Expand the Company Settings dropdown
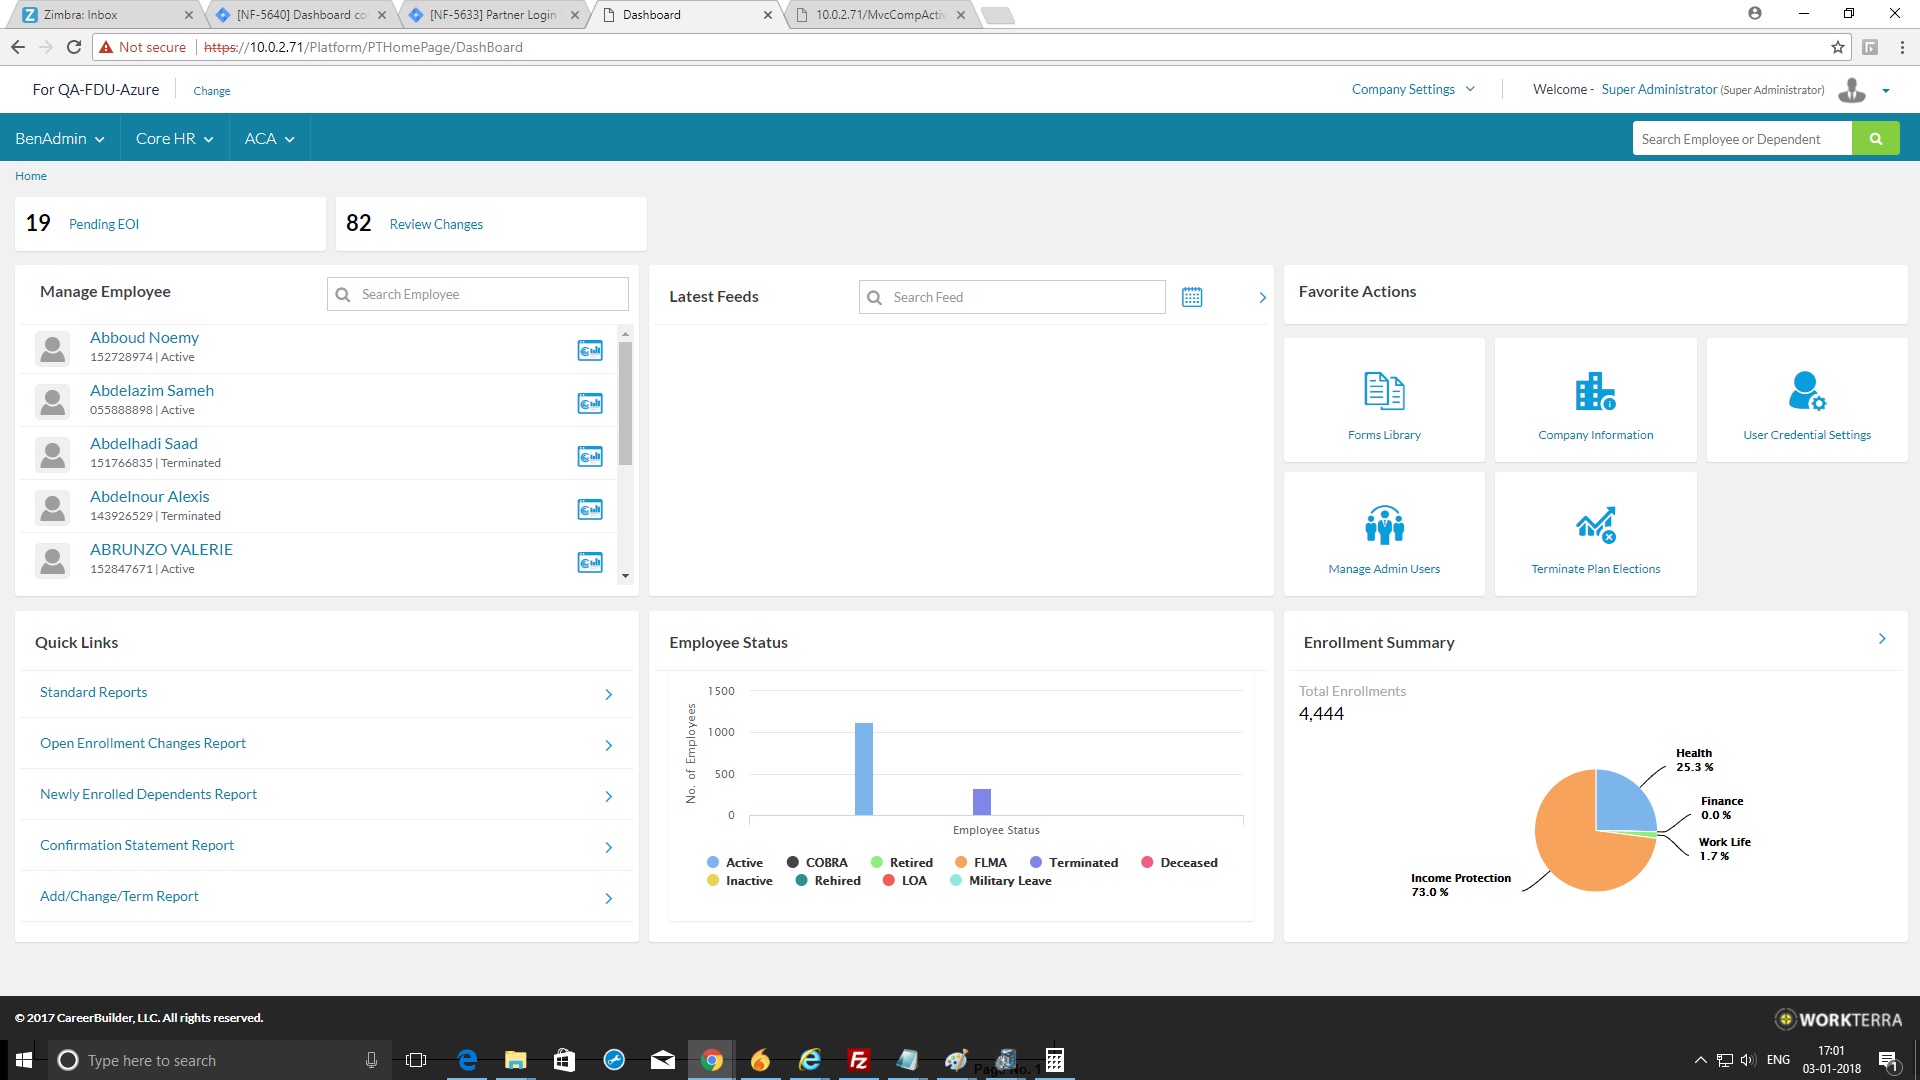The image size is (1920, 1080). point(1413,89)
